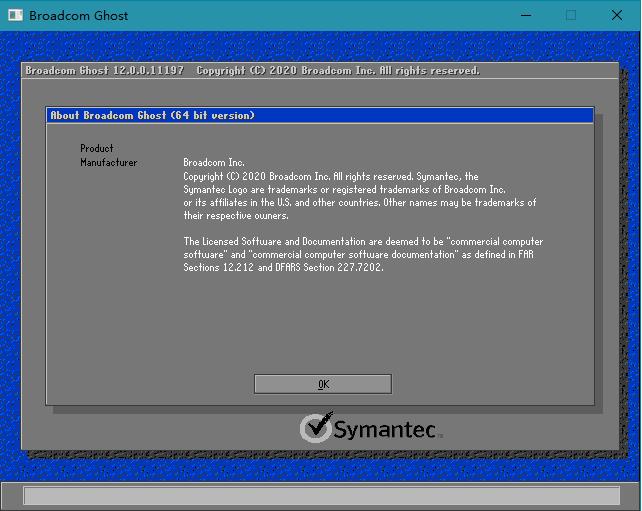Click the 'Symantec Logo are trademarks' line
The image size is (642, 511).
344,190
